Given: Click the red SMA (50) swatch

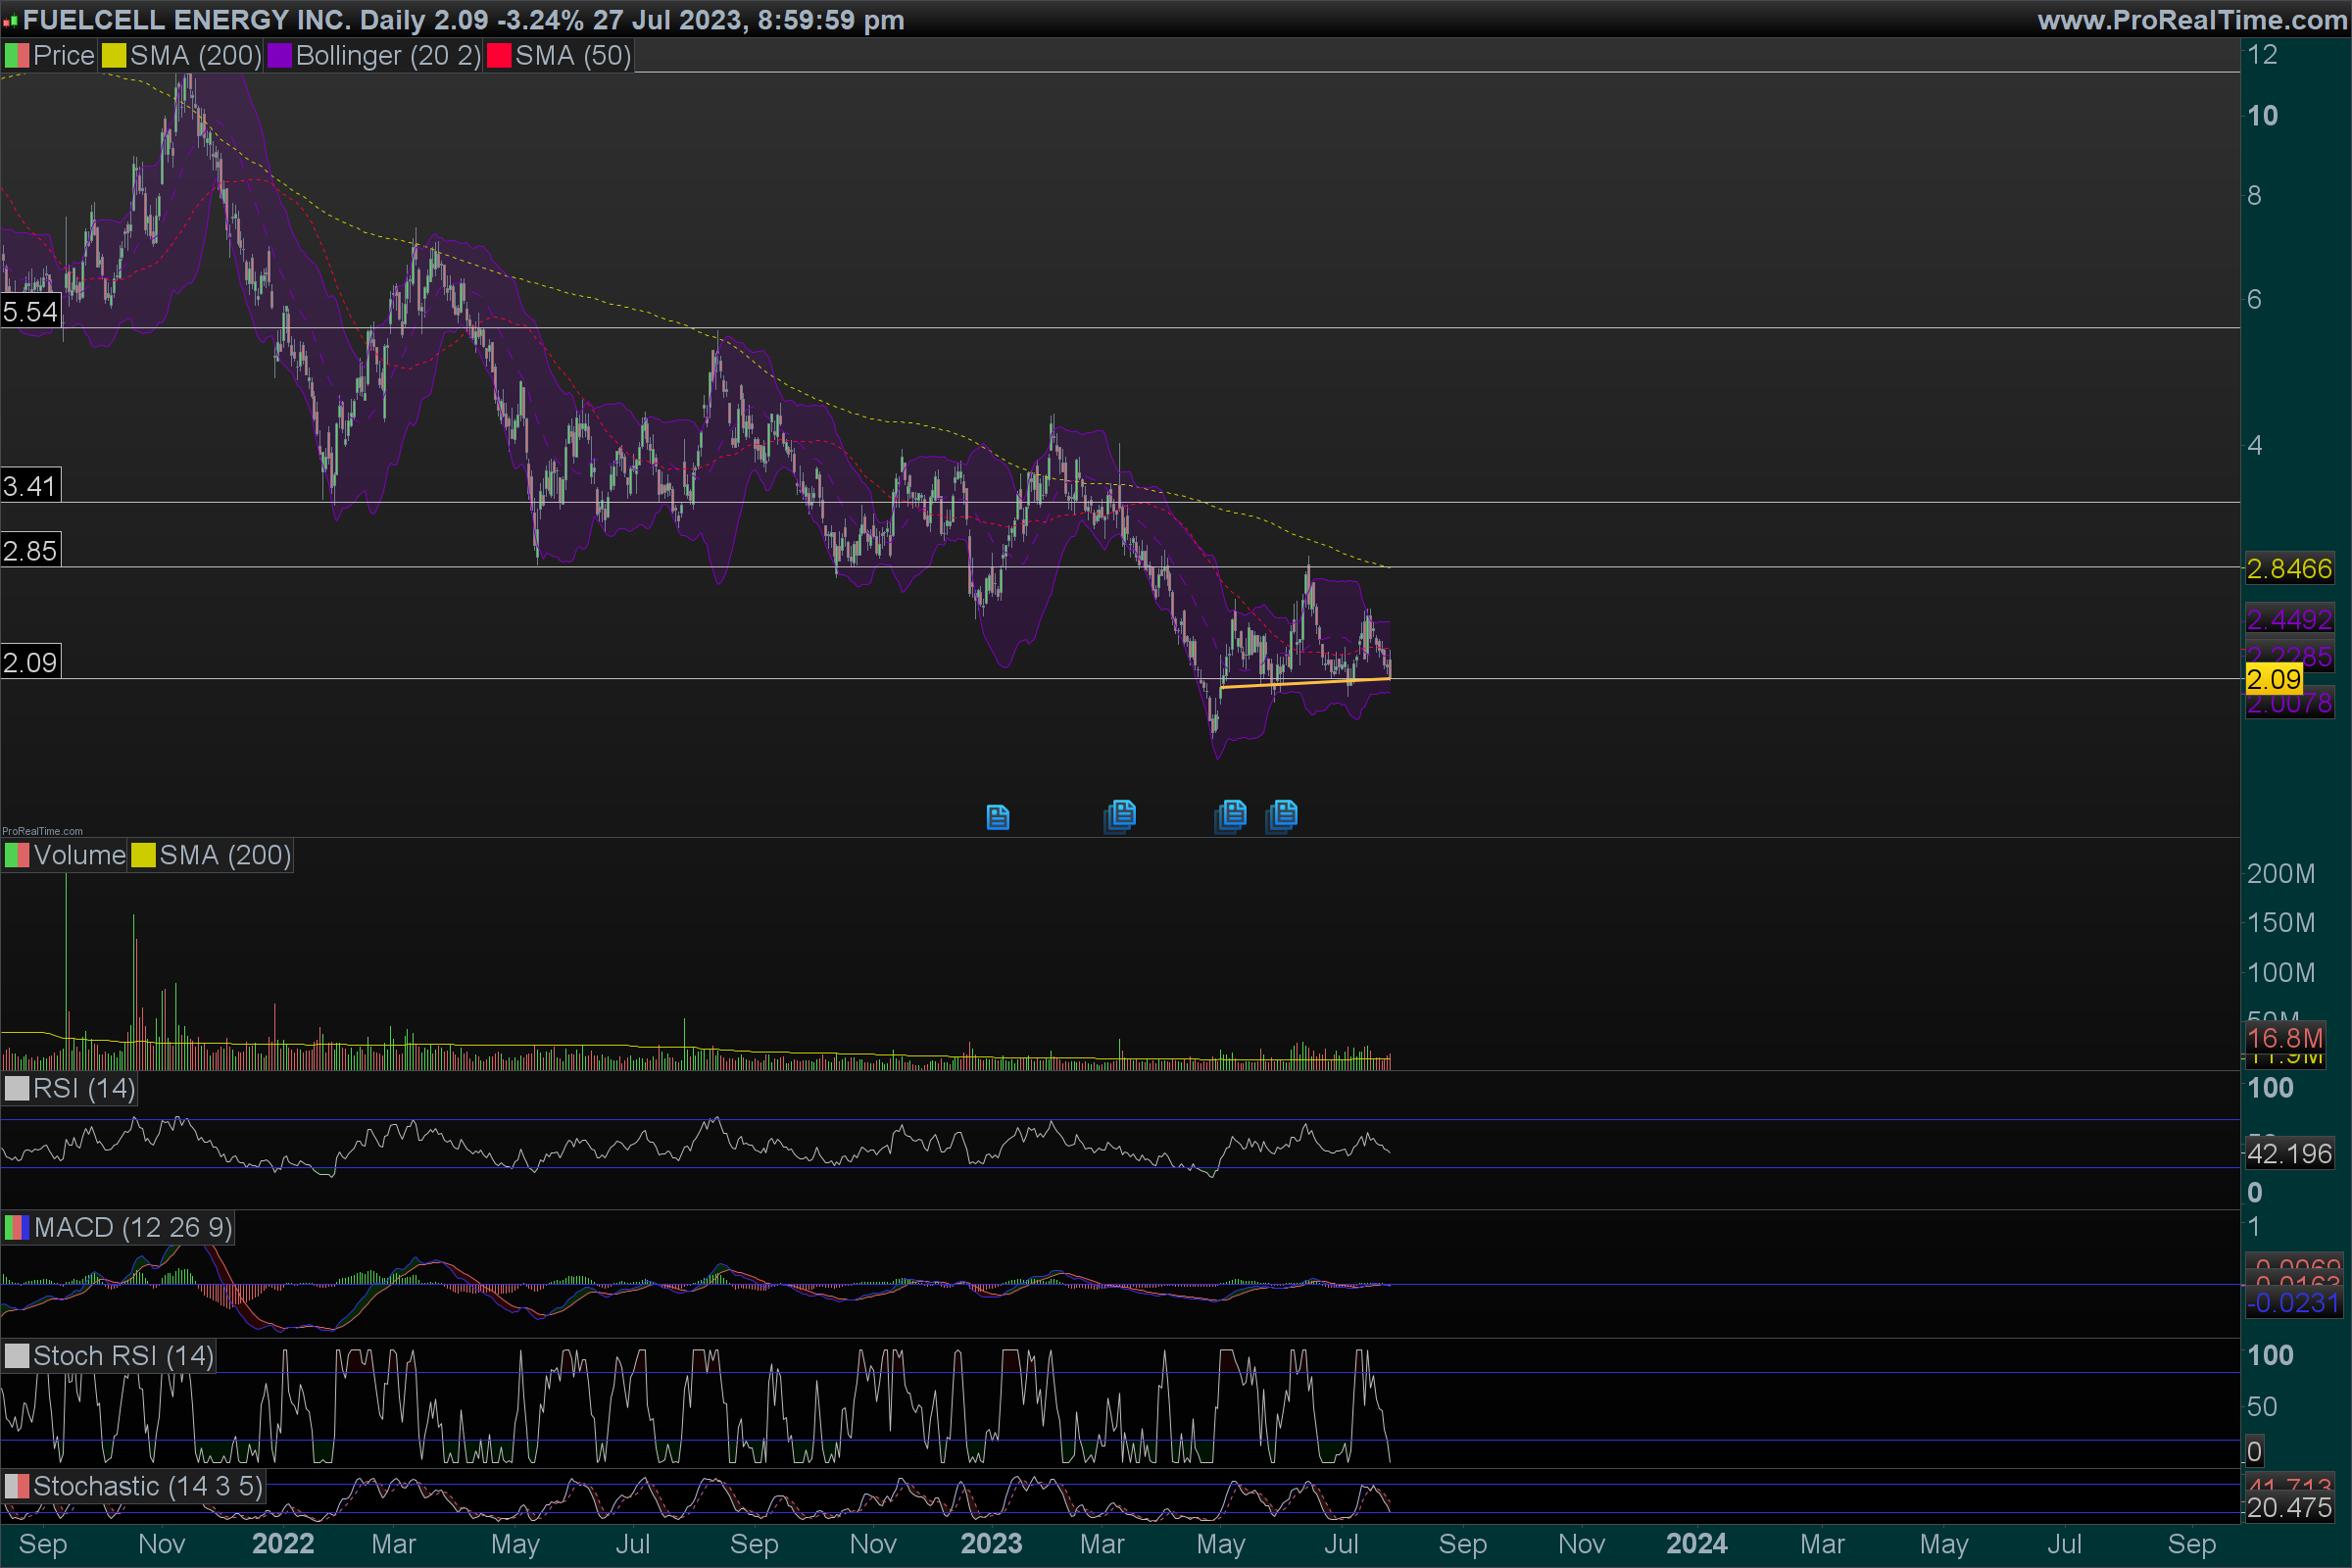Looking at the screenshot, I should point(499,56).
